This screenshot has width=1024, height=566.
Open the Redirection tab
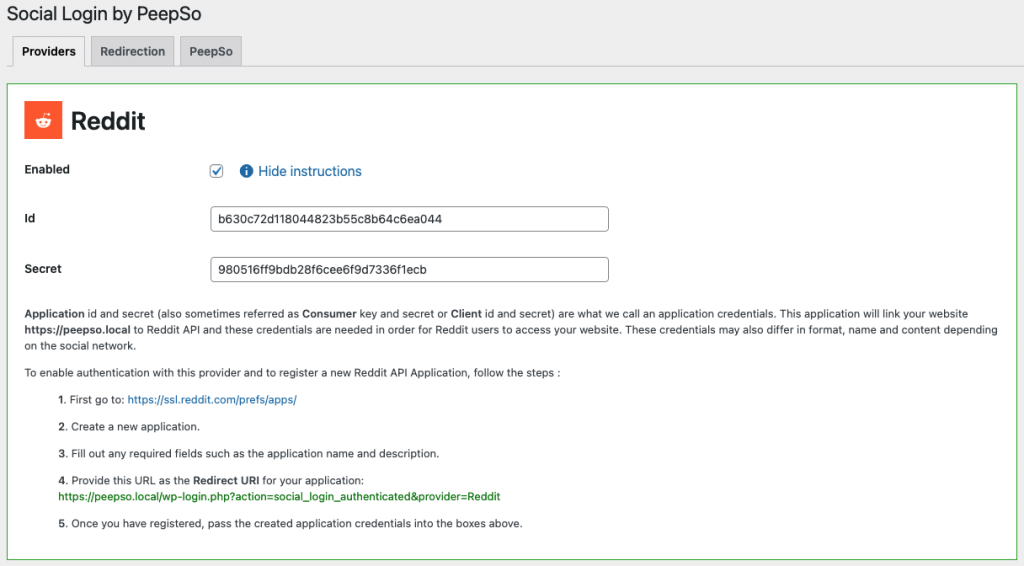pos(133,52)
